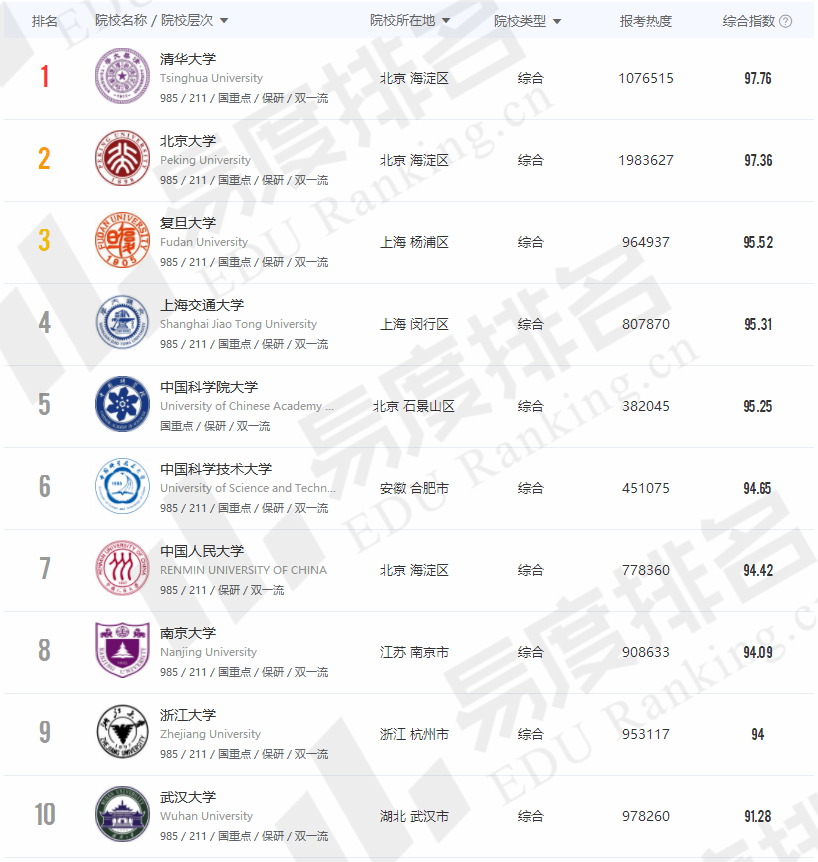
Task: Click the 武汉大学 name link
Action: click(x=188, y=797)
